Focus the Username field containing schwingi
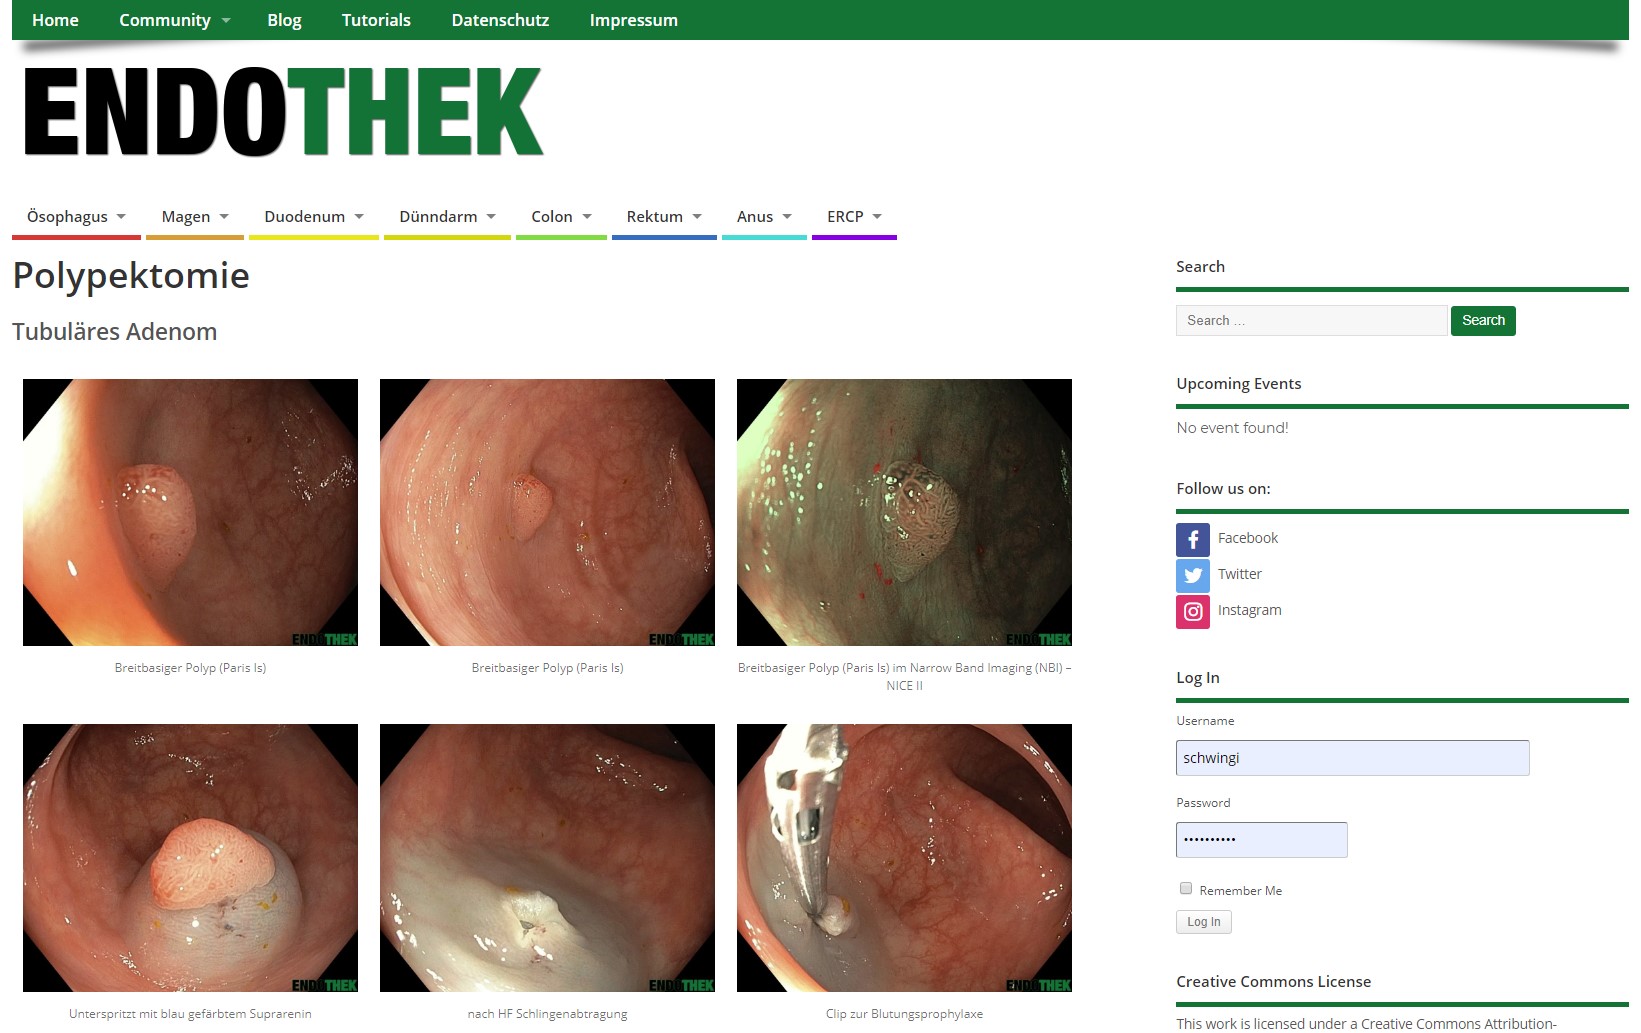This screenshot has height=1033, width=1641. tap(1353, 758)
